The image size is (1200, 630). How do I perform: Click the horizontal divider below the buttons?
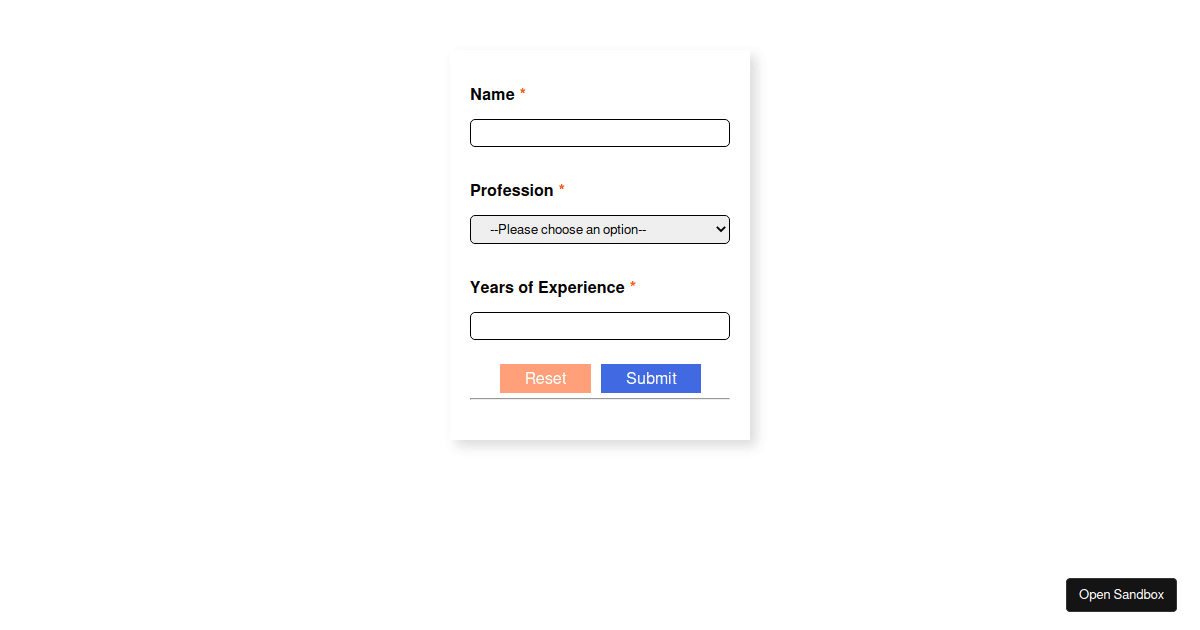pyautogui.click(x=599, y=399)
